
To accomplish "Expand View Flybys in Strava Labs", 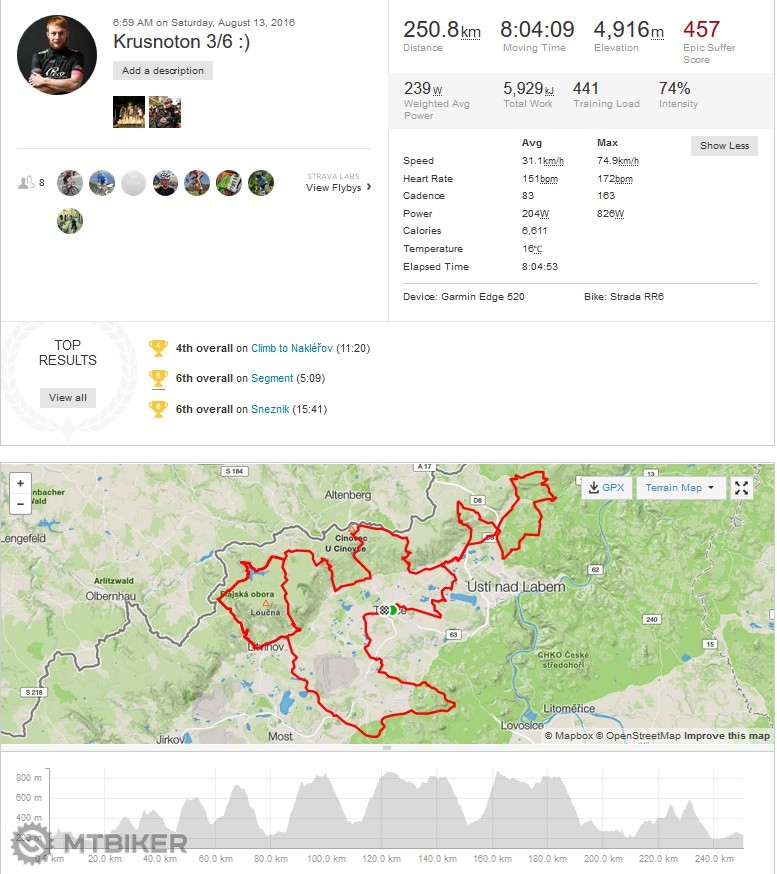I will coord(338,187).
